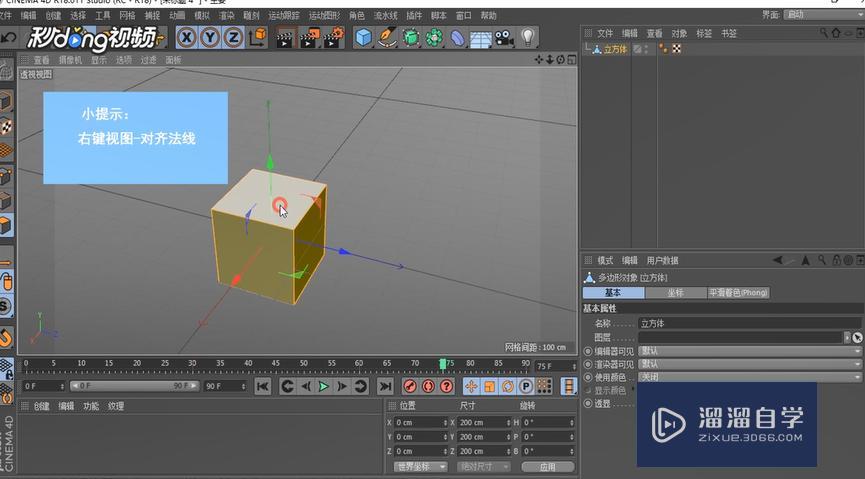865x479 pixels.
Task: Open the 模拟 menu
Action: [202, 15]
